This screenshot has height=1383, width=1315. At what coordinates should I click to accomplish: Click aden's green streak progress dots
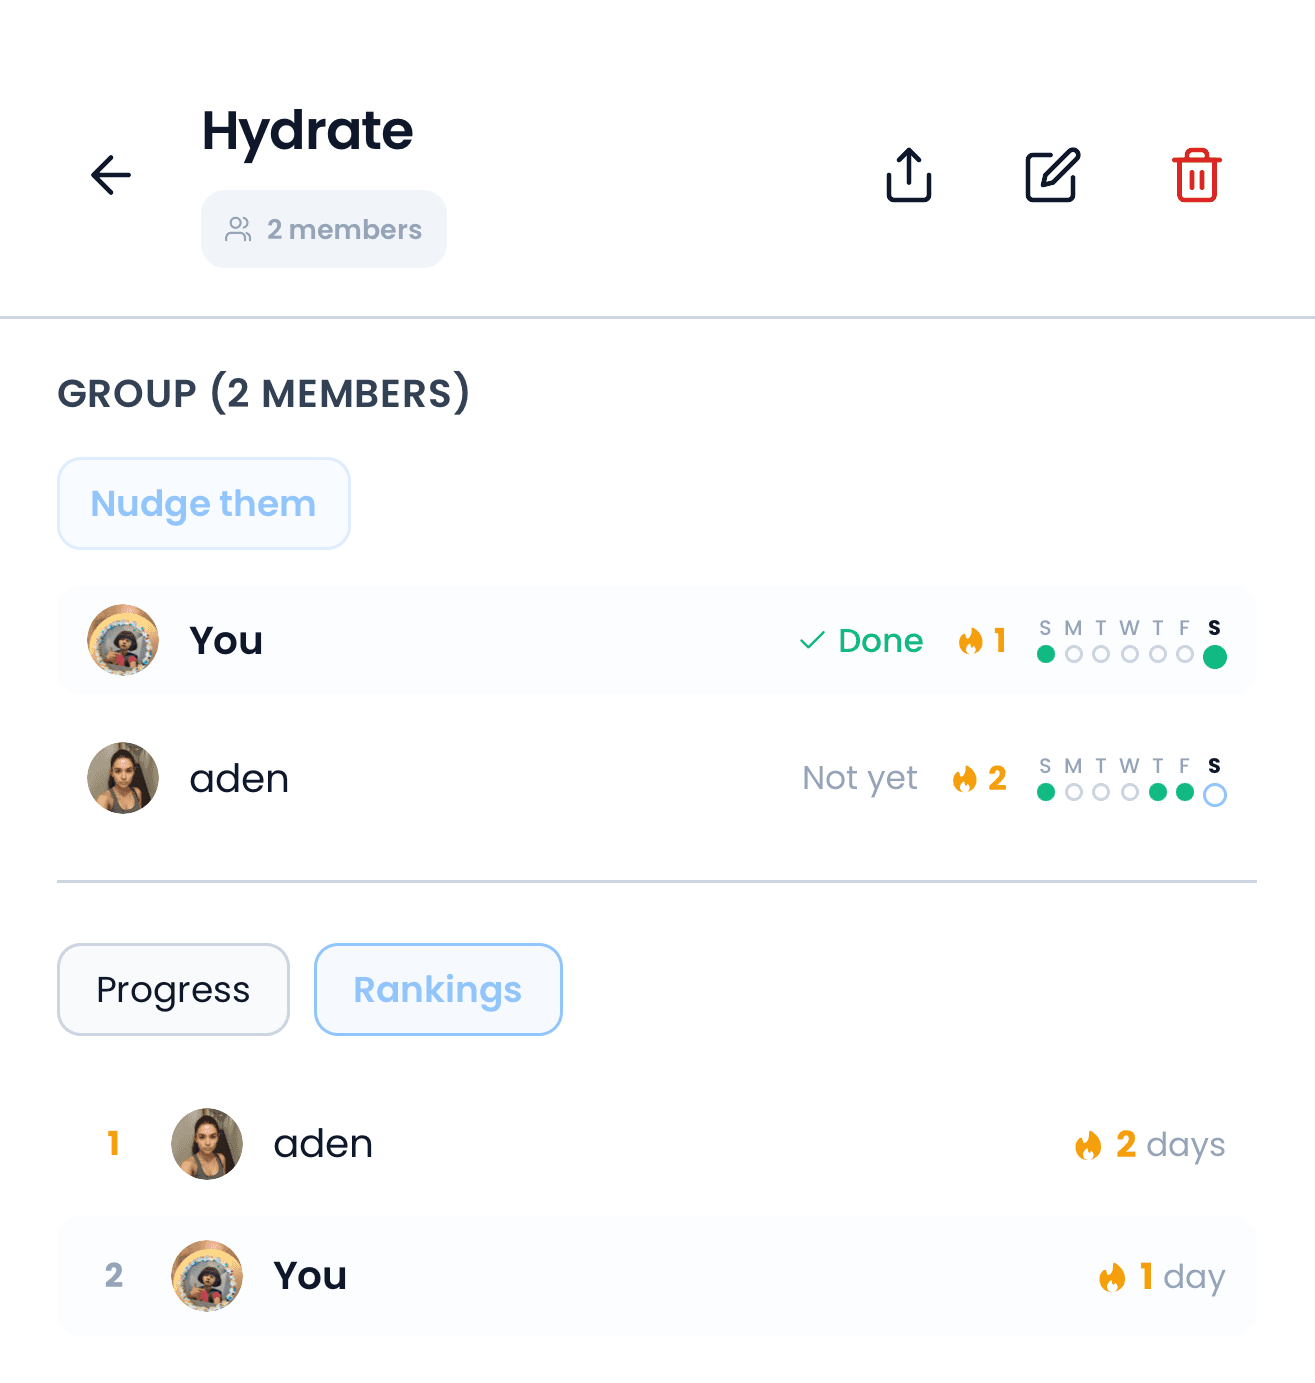[1130, 793]
